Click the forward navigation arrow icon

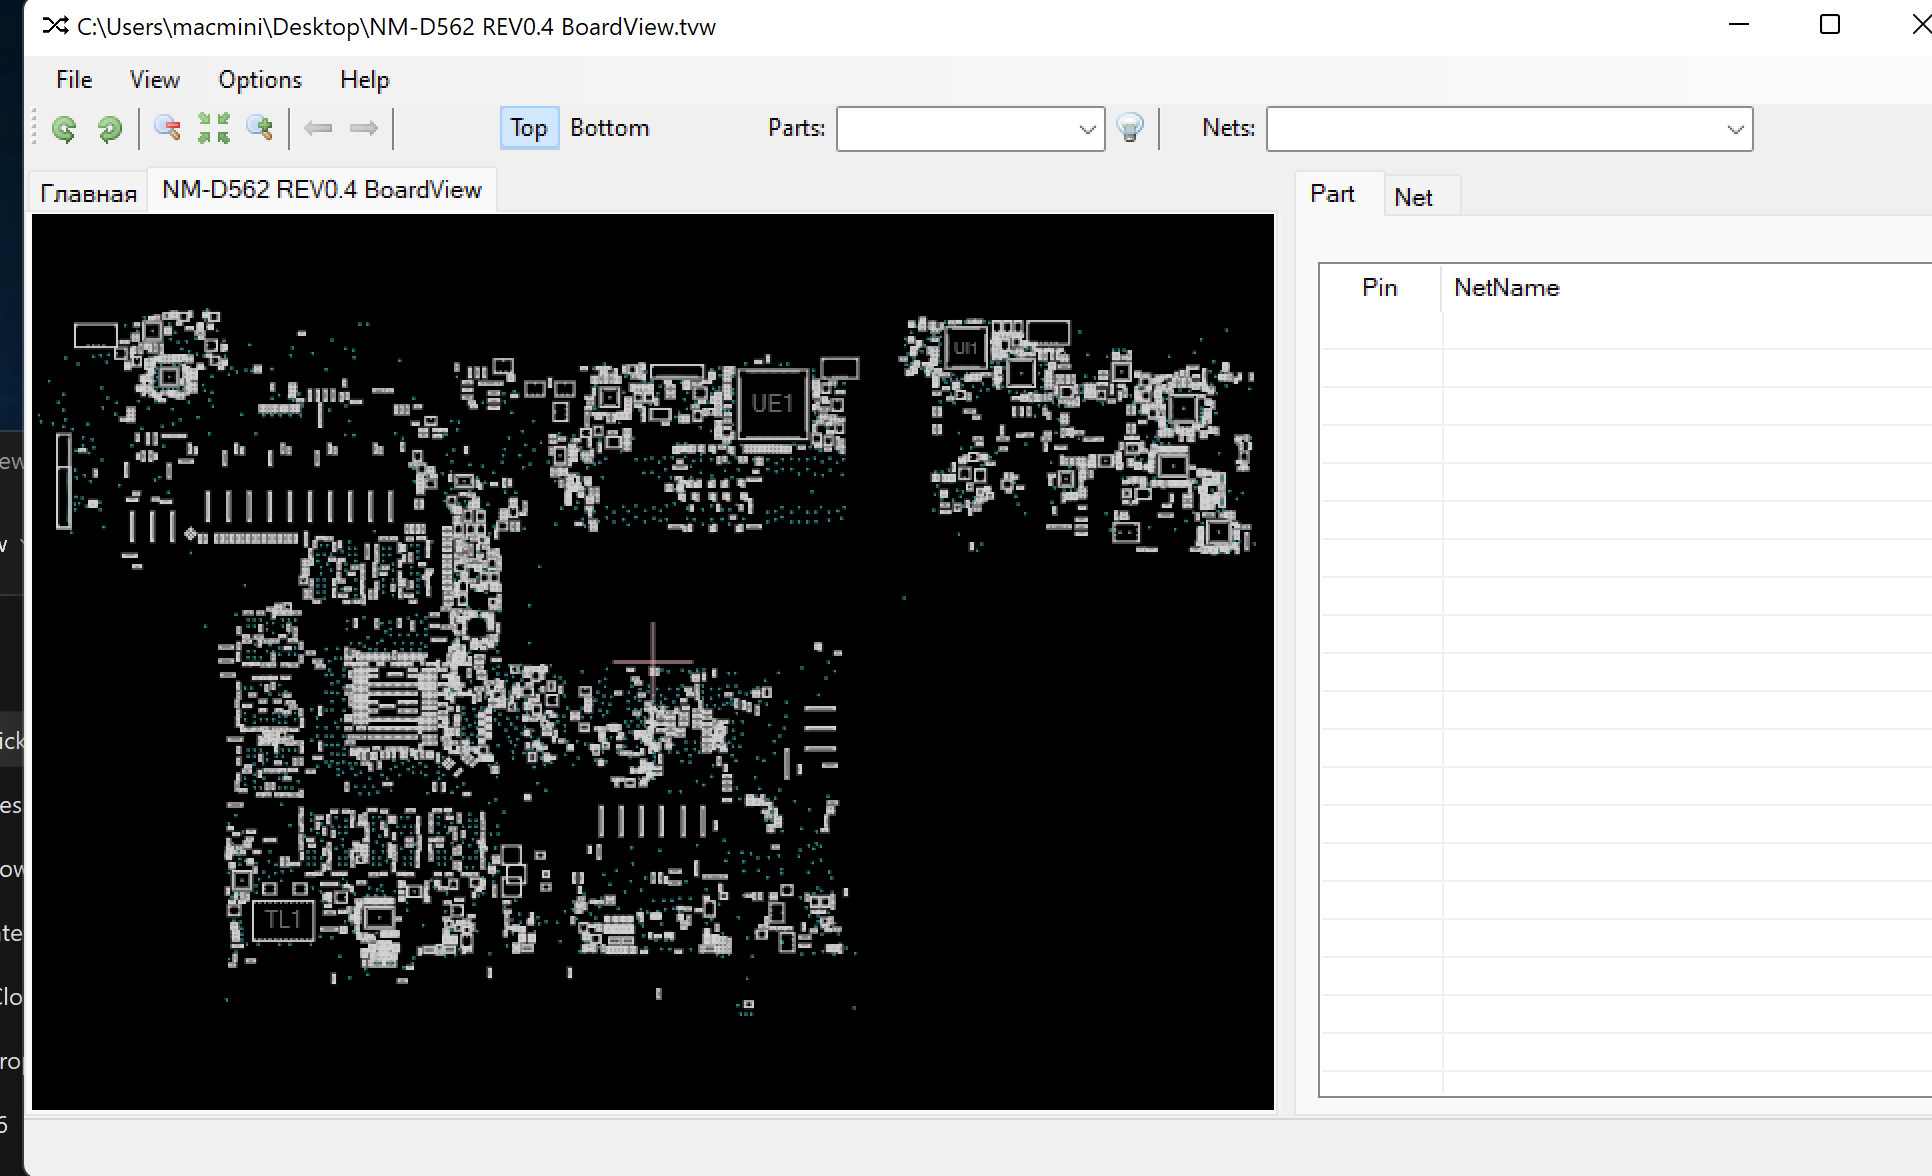click(x=363, y=128)
